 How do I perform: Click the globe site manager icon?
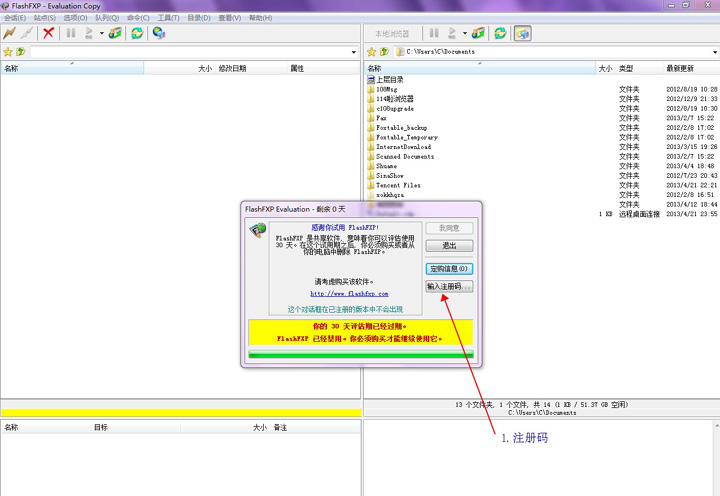point(159,33)
